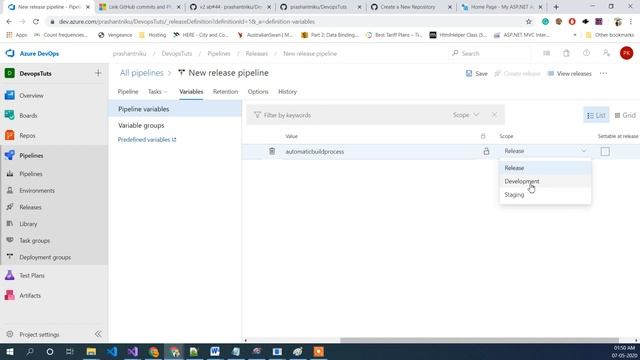The width and height of the screenshot is (640, 360).
Task: Open Environments in the sidebar
Action: 37,191
